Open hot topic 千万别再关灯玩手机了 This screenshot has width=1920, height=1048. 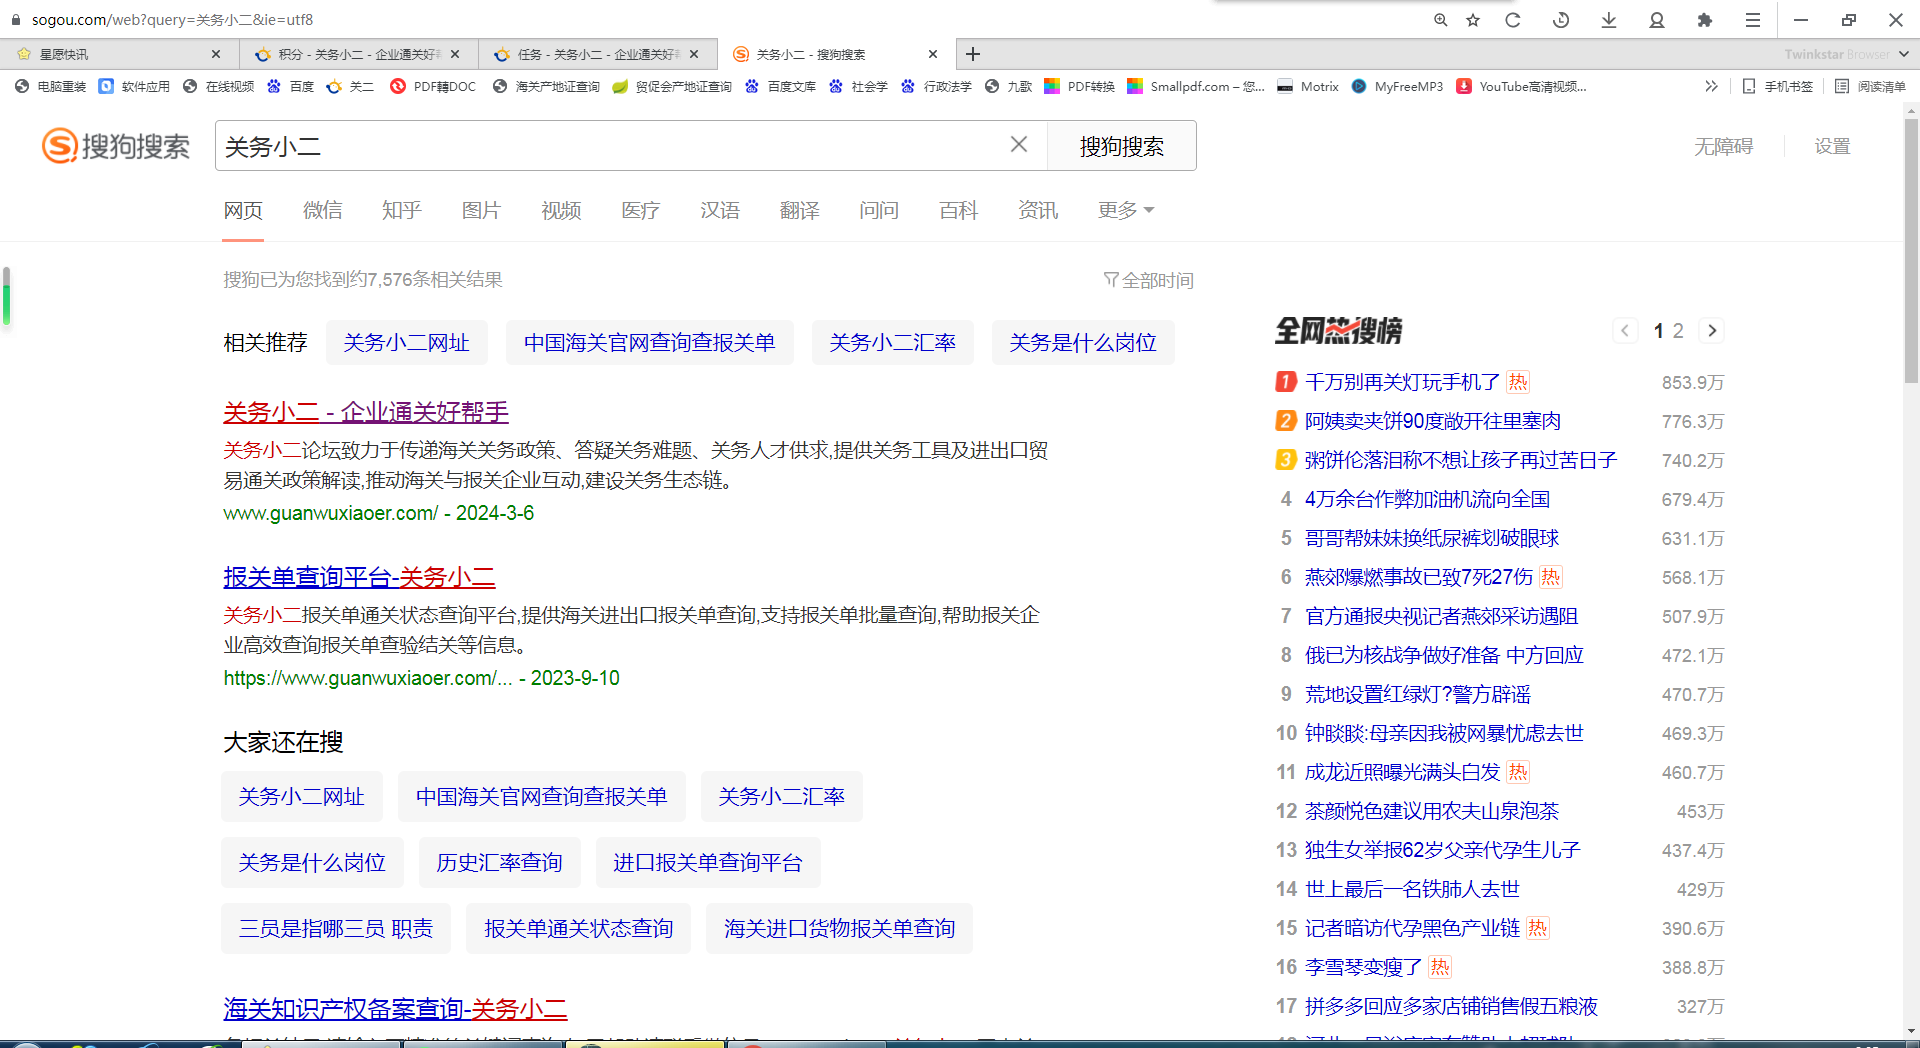(x=1402, y=382)
